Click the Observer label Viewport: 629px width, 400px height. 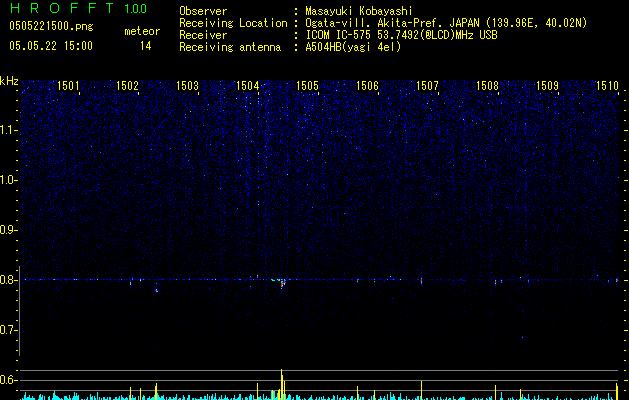(203, 11)
